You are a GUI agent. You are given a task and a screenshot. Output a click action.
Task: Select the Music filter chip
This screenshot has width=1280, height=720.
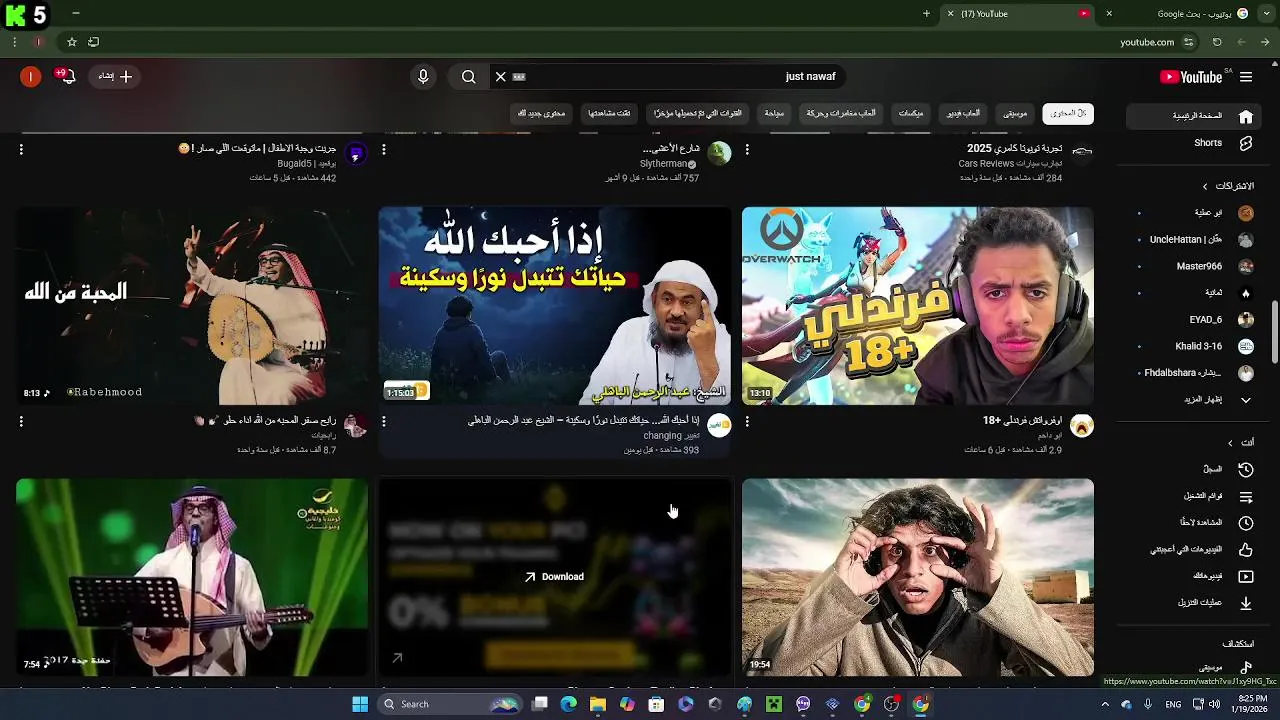[1015, 114]
